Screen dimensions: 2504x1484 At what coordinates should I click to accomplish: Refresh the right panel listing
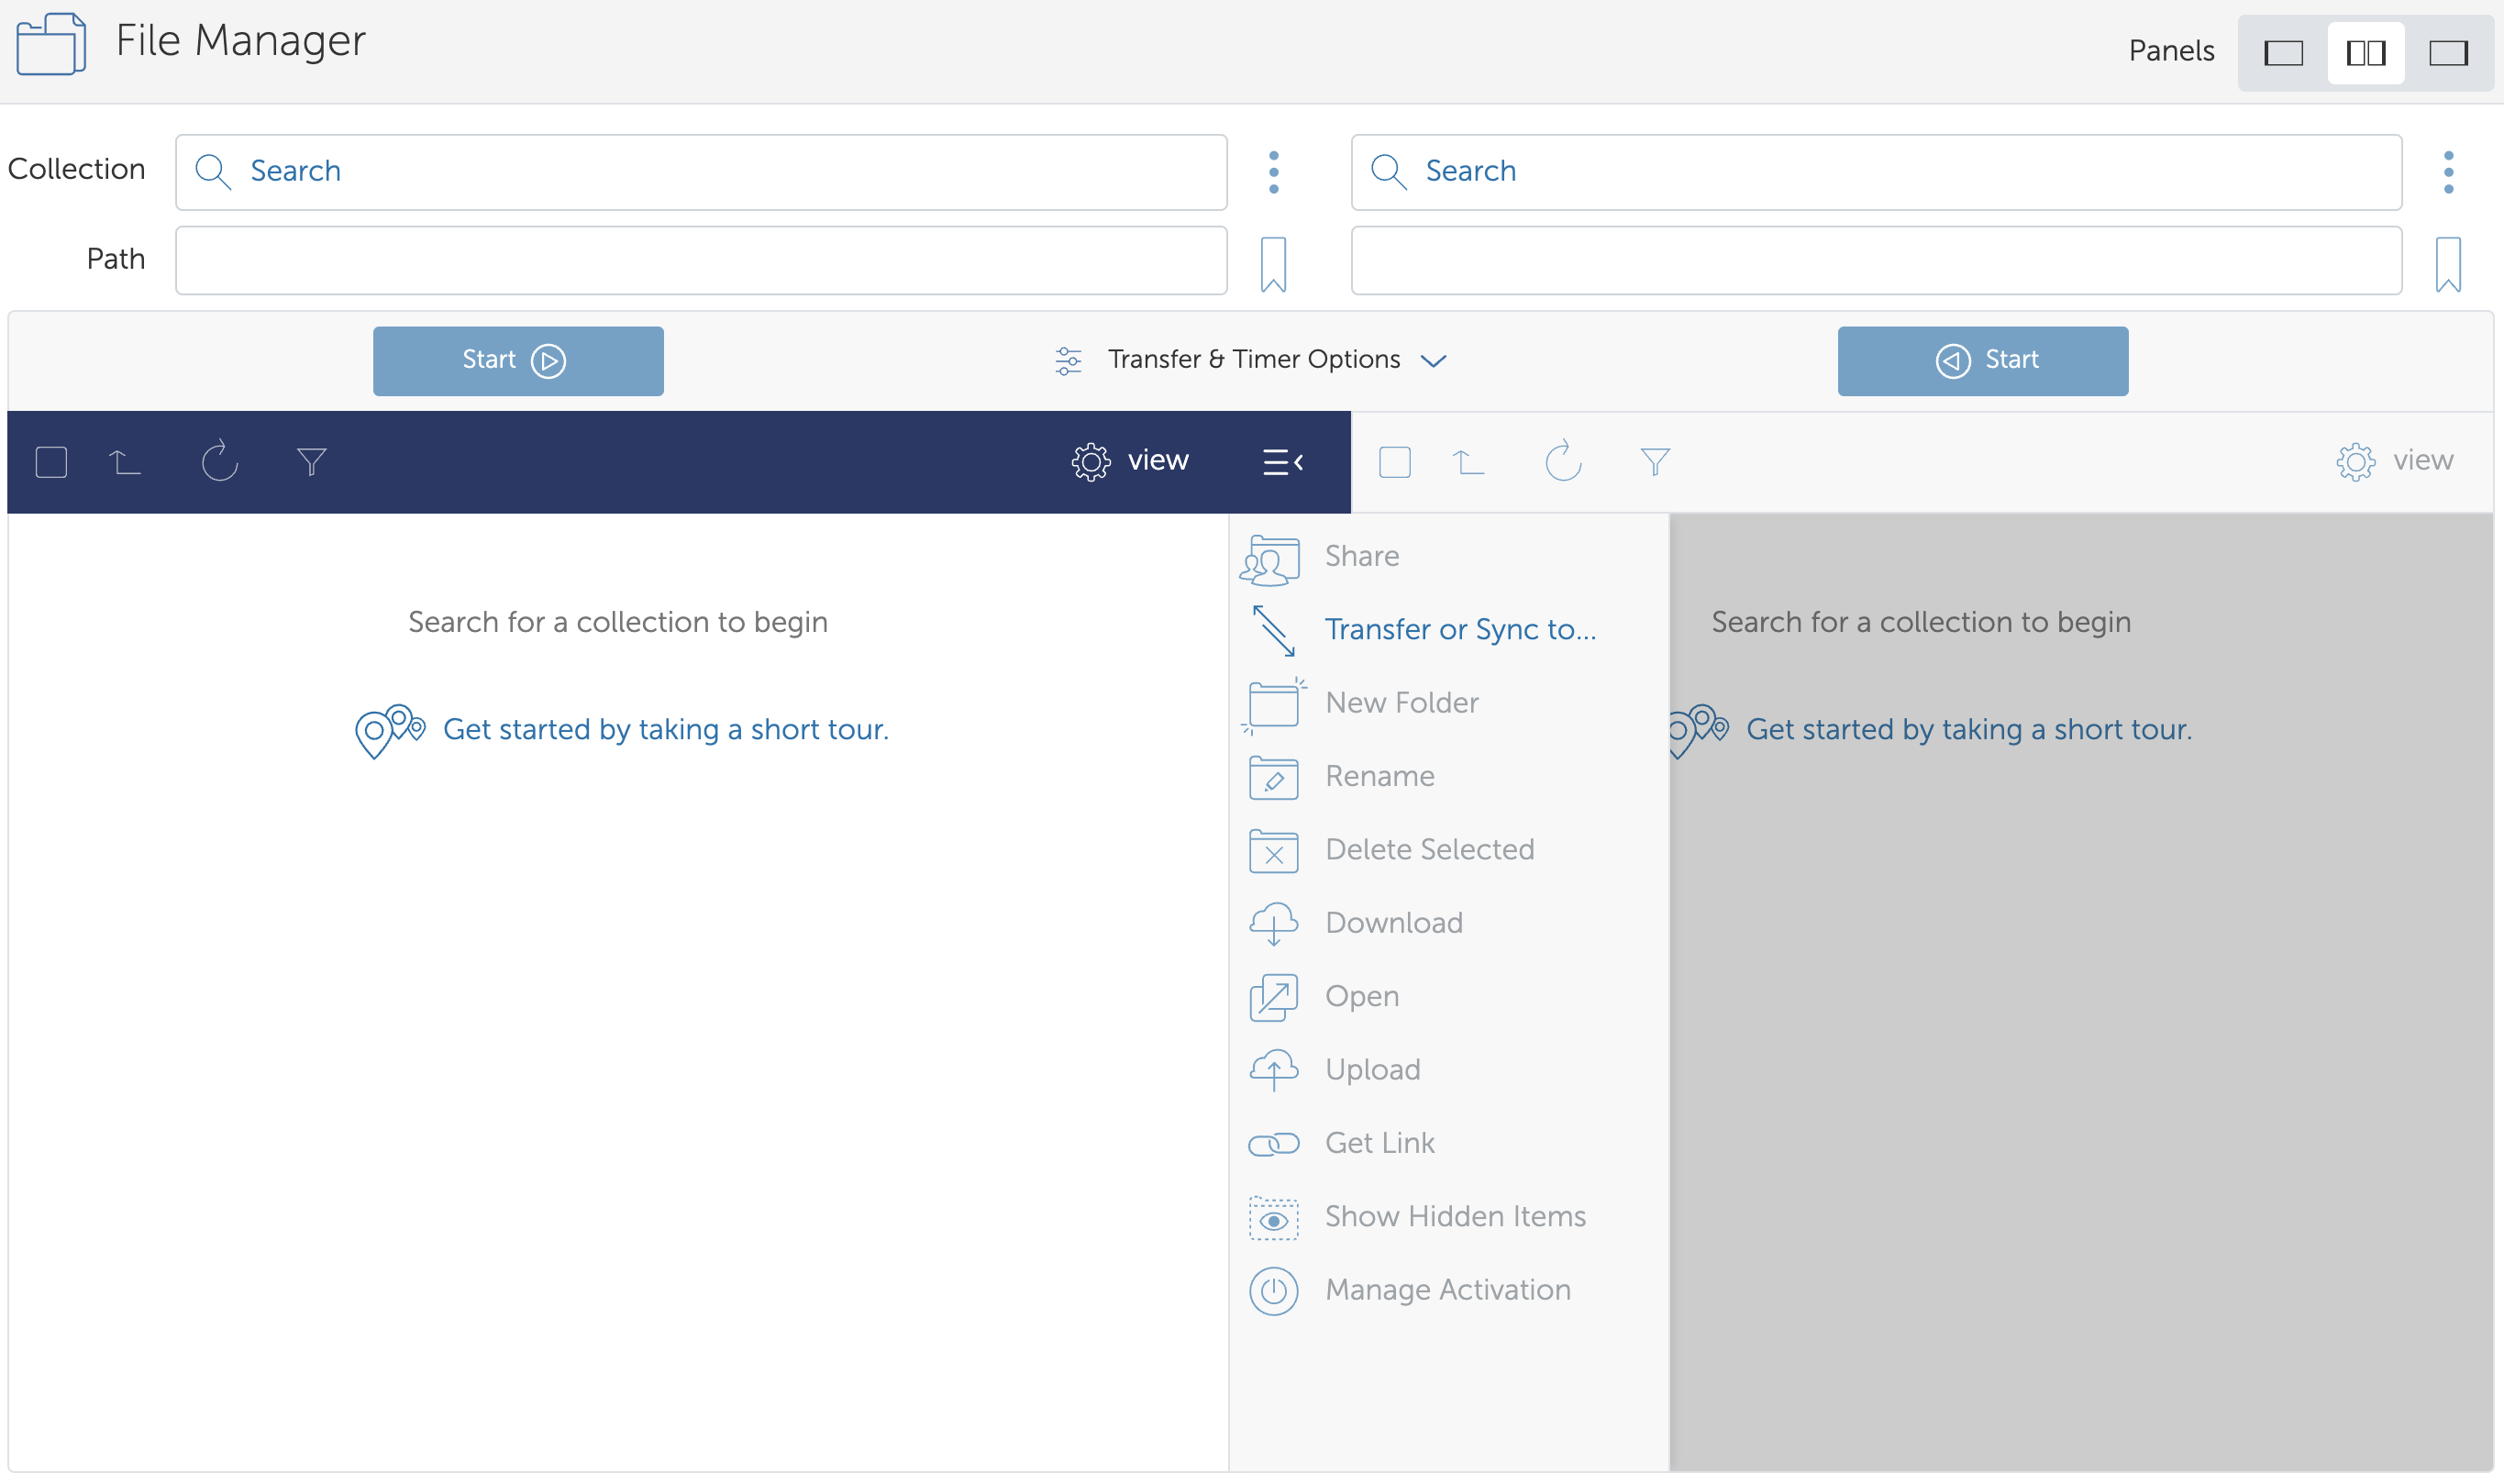point(1562,461)
